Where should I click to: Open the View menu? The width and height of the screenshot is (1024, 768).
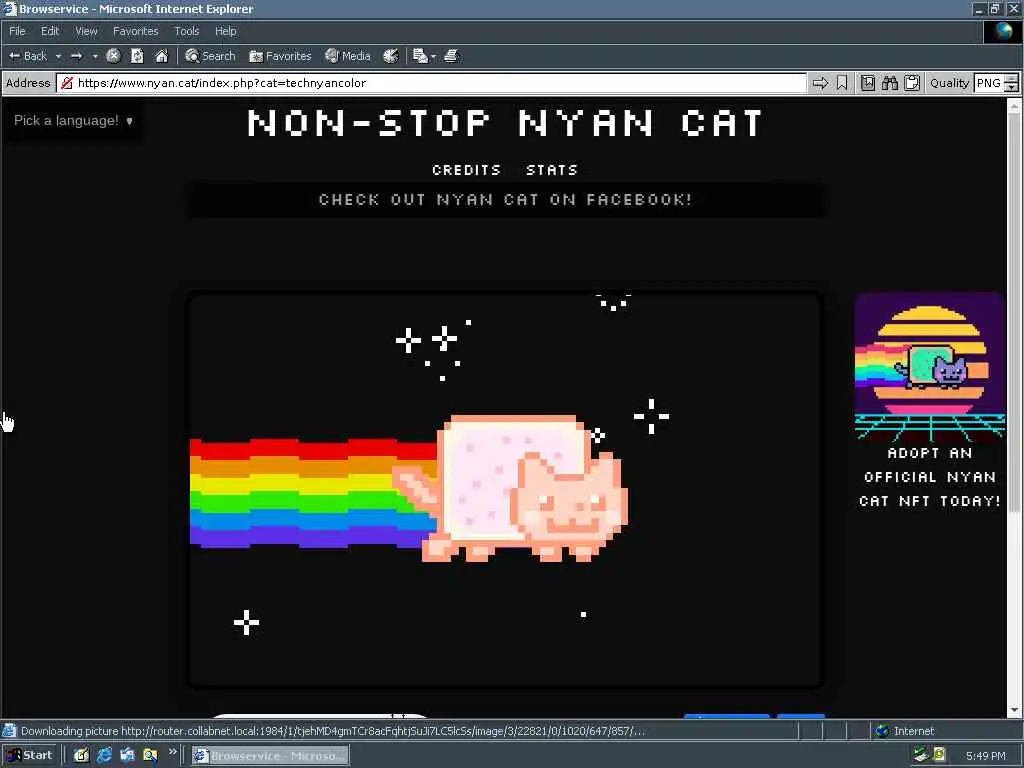tap(86, 31)
